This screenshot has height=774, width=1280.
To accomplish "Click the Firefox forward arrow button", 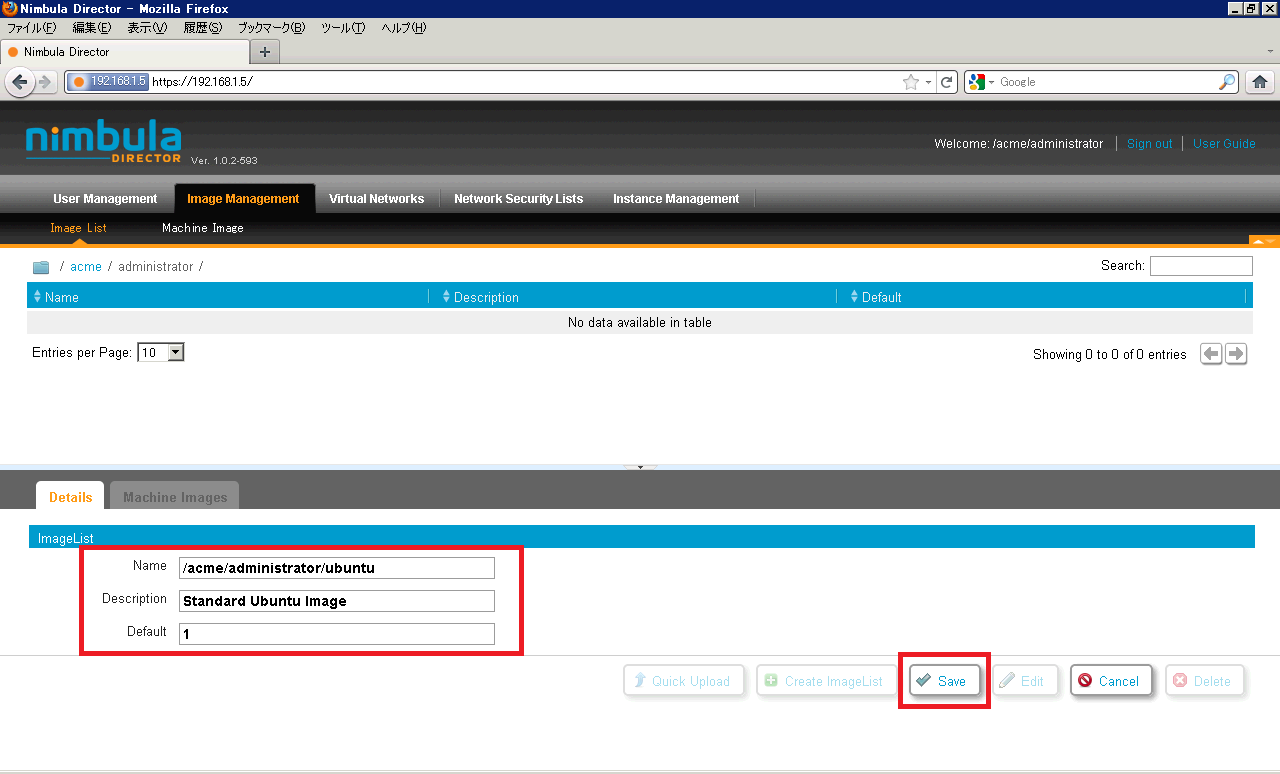I will click(46, 82).
